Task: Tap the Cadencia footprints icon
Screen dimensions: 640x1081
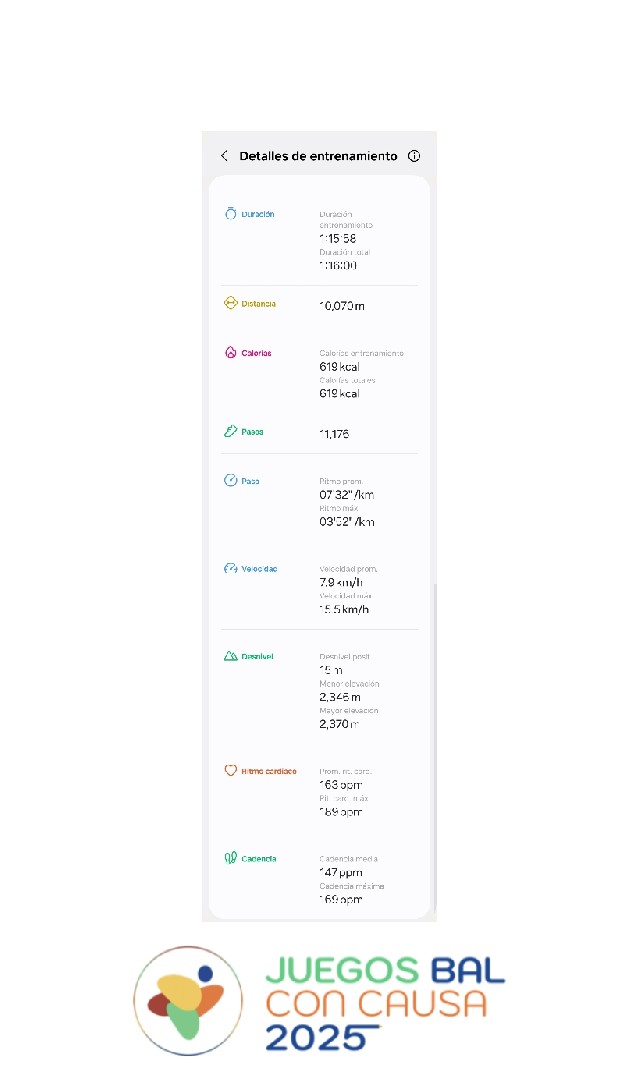Action: pyautogui.click(x=230, y=858)
